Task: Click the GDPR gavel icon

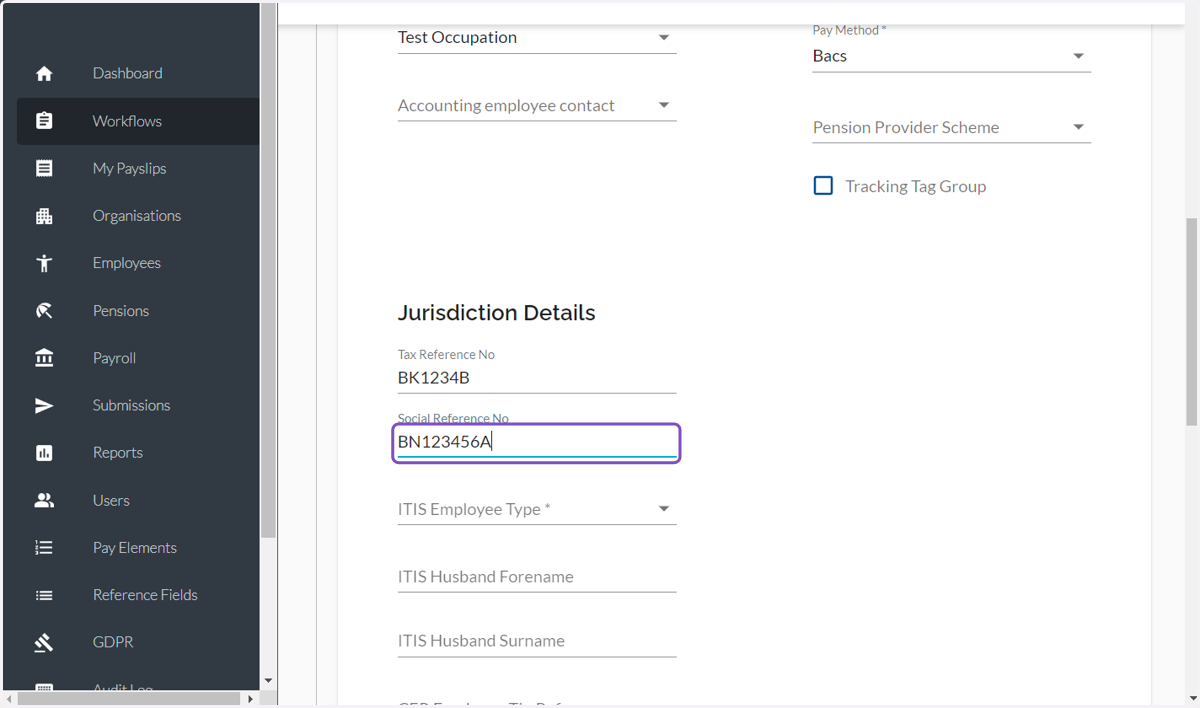Action: tap(44, 642)
